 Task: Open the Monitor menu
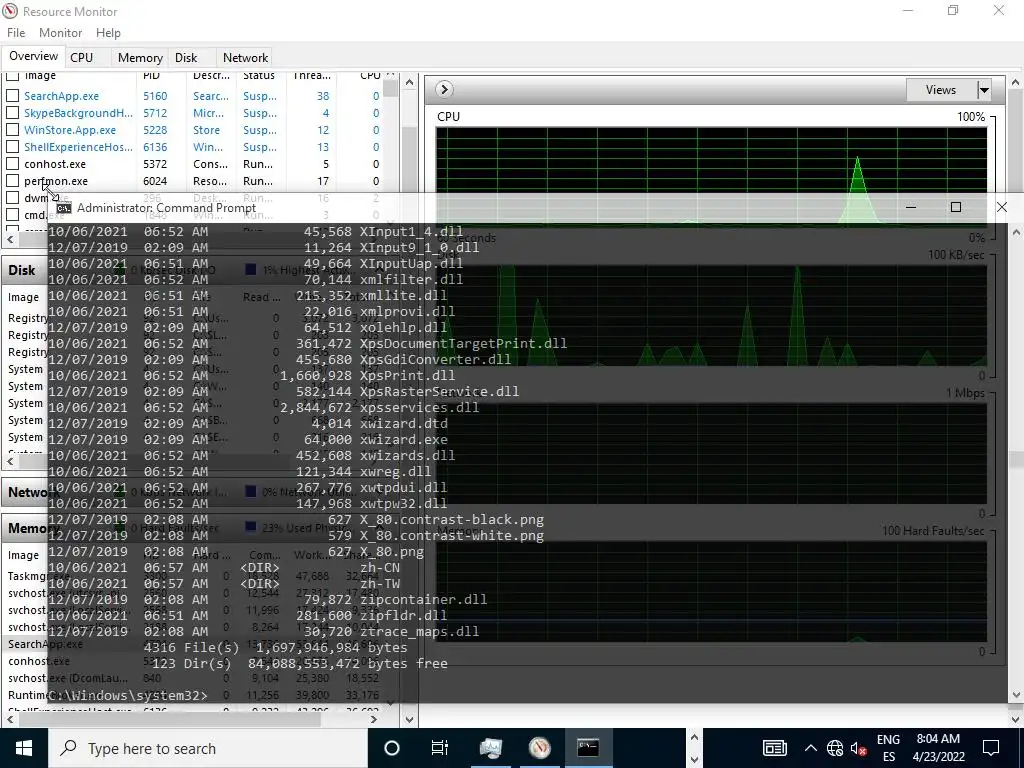click(60, 33)
